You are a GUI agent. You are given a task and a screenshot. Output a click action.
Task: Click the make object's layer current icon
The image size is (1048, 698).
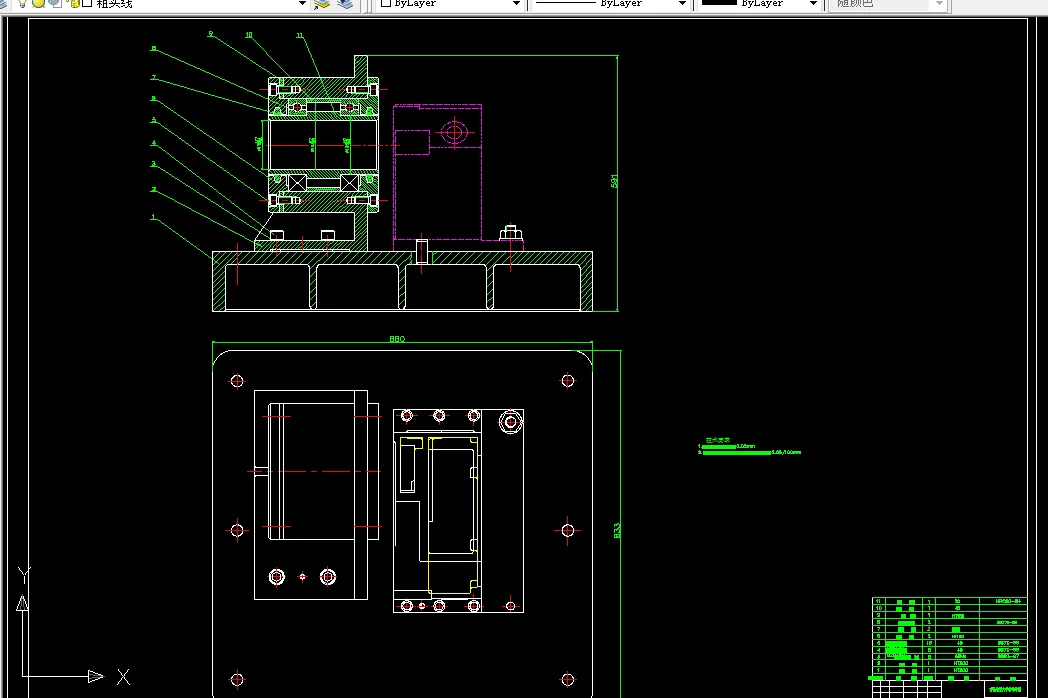point(322,3)
